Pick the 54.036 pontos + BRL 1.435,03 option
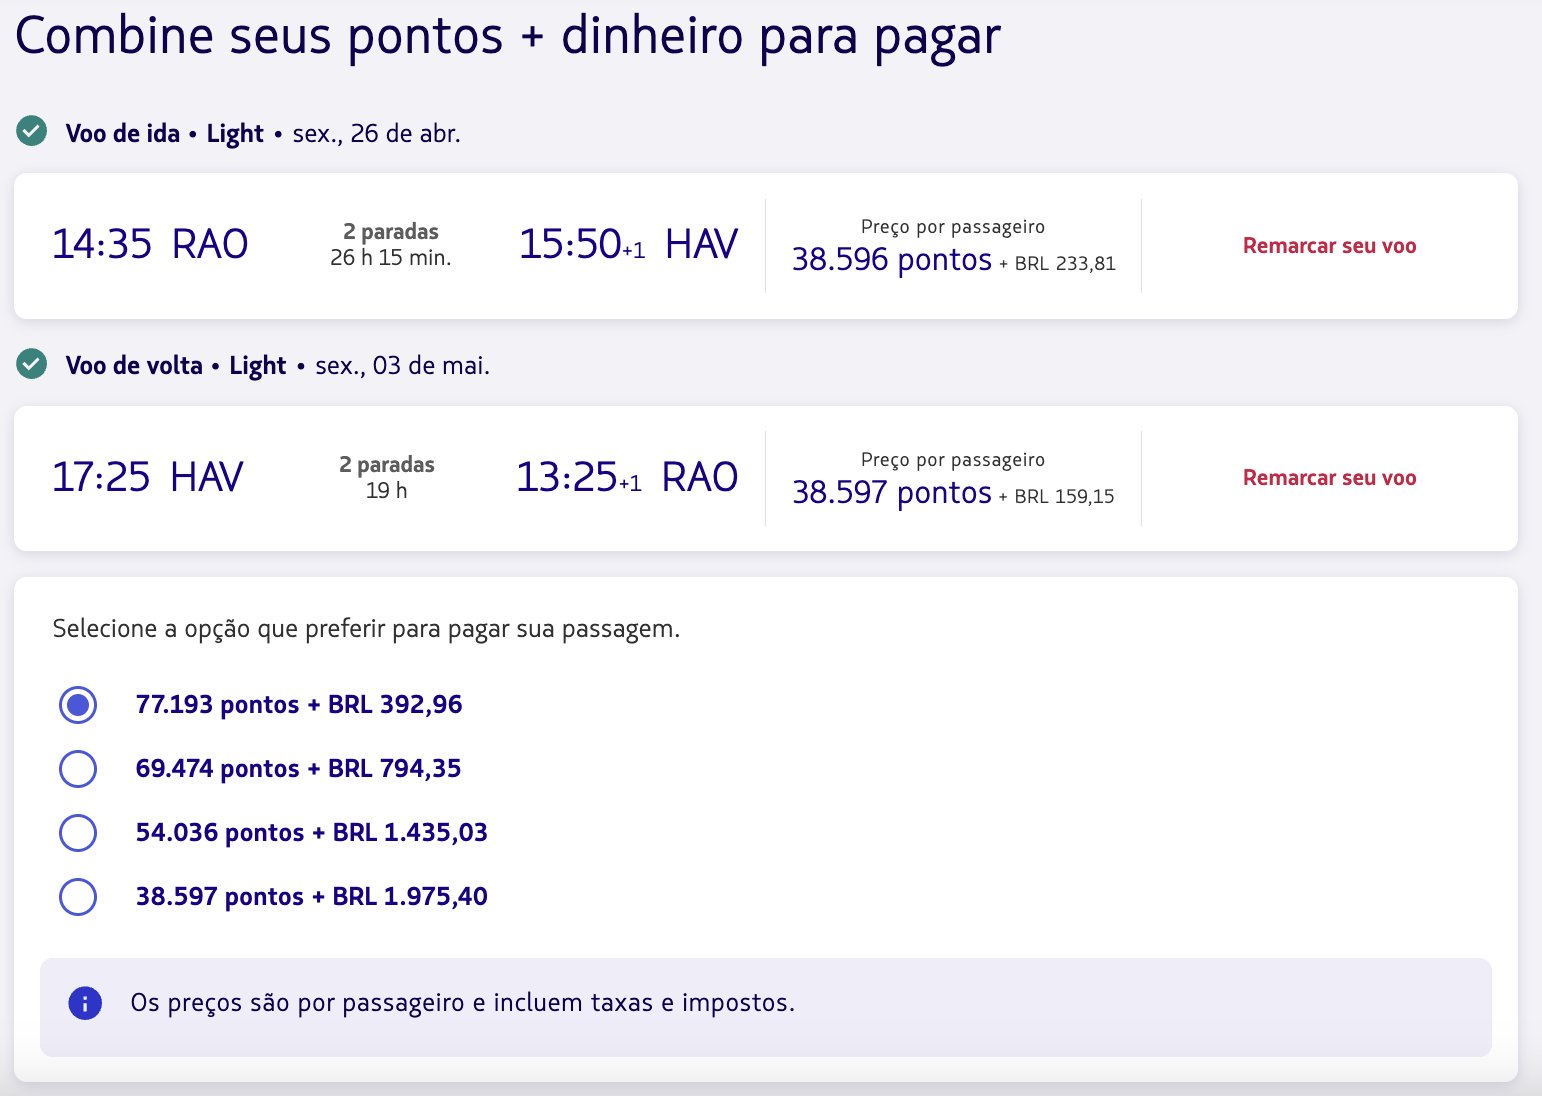This screenshot has height=1096, width=1542. coord(78,833)
